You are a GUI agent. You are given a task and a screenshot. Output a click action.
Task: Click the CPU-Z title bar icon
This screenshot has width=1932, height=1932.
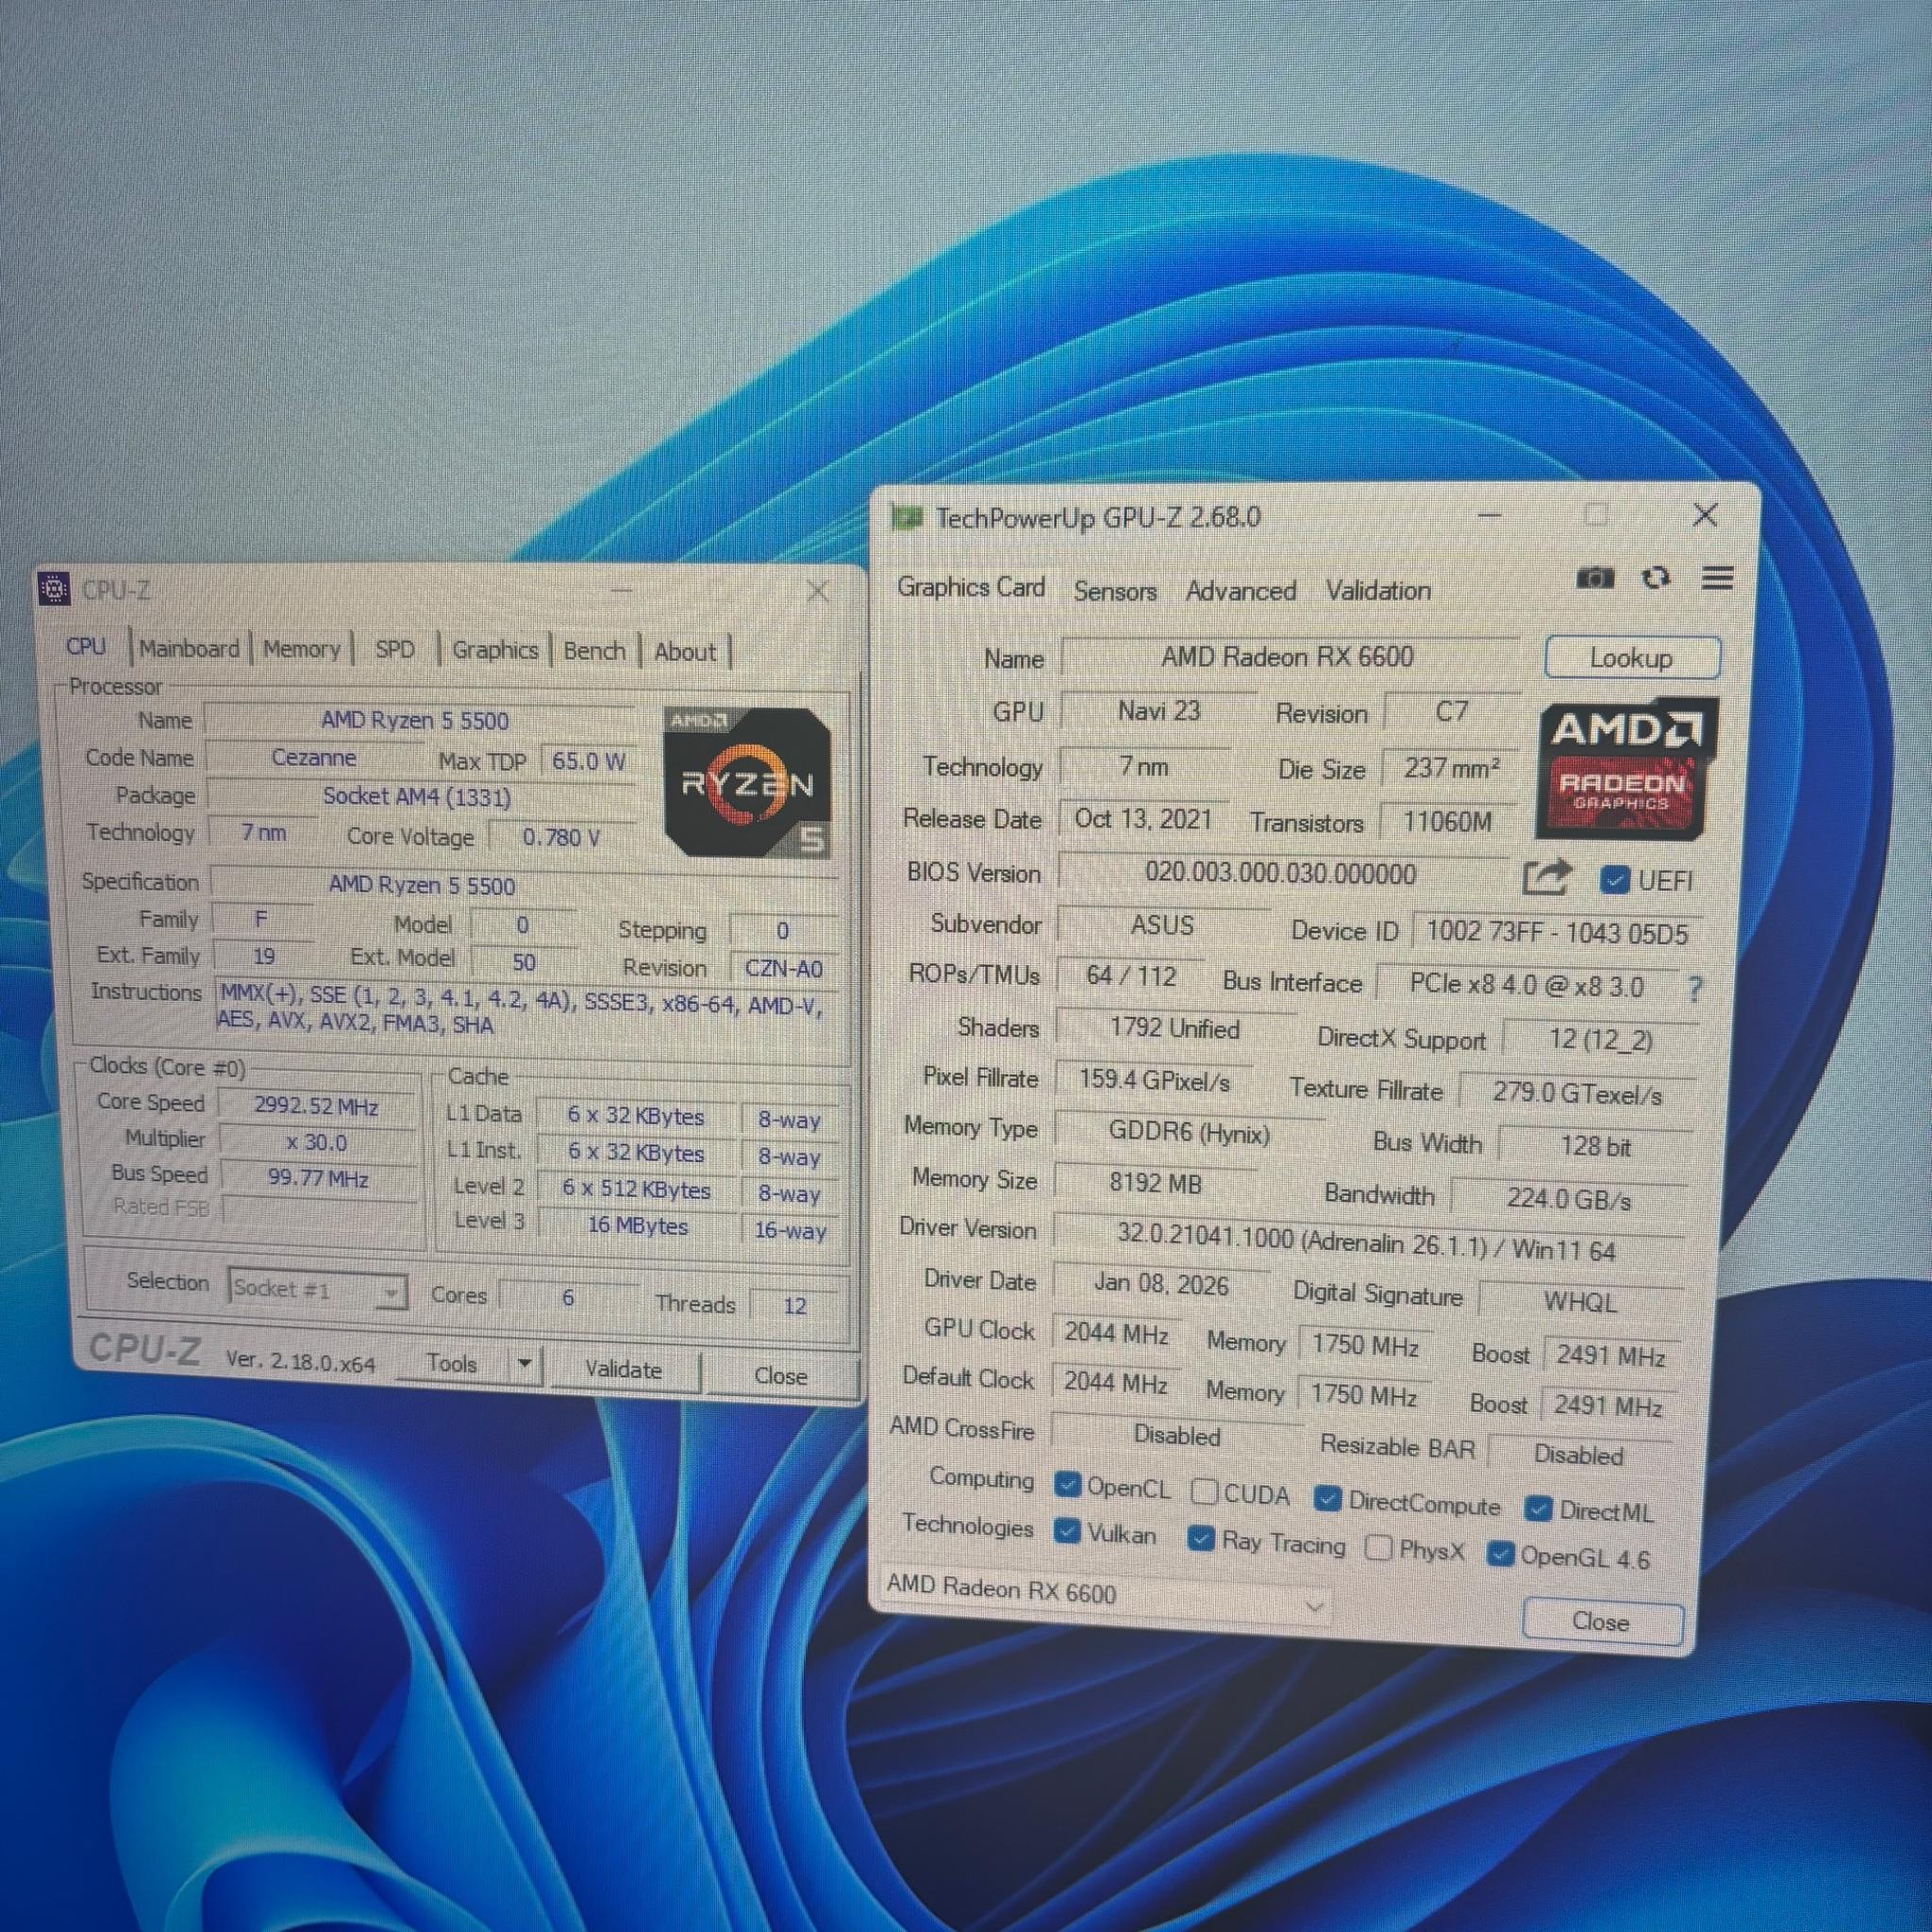tap(54, 589)
